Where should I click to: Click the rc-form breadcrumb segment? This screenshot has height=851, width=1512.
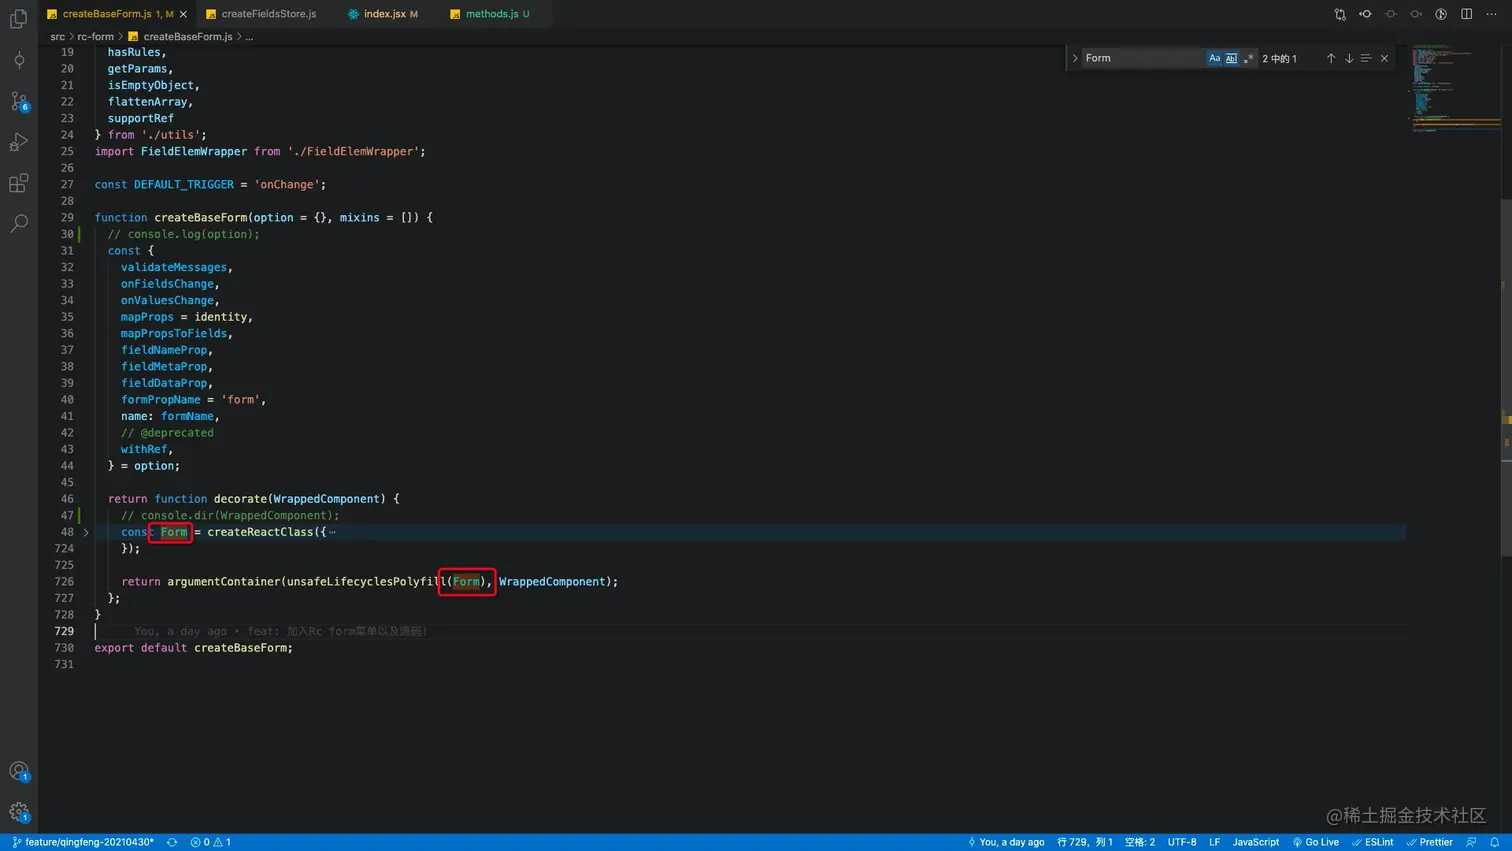[x=96, y=36]
